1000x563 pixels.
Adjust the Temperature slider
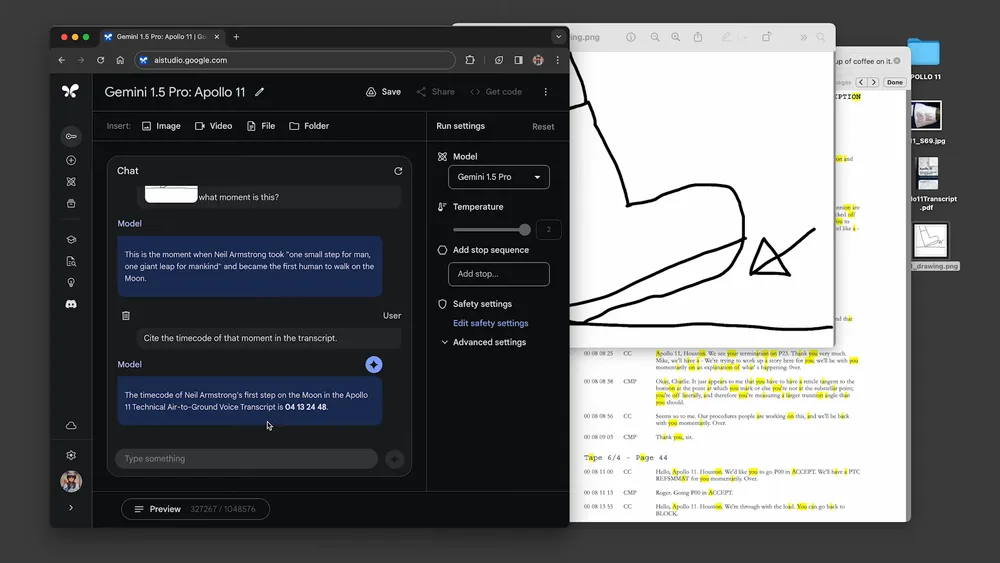492,230
